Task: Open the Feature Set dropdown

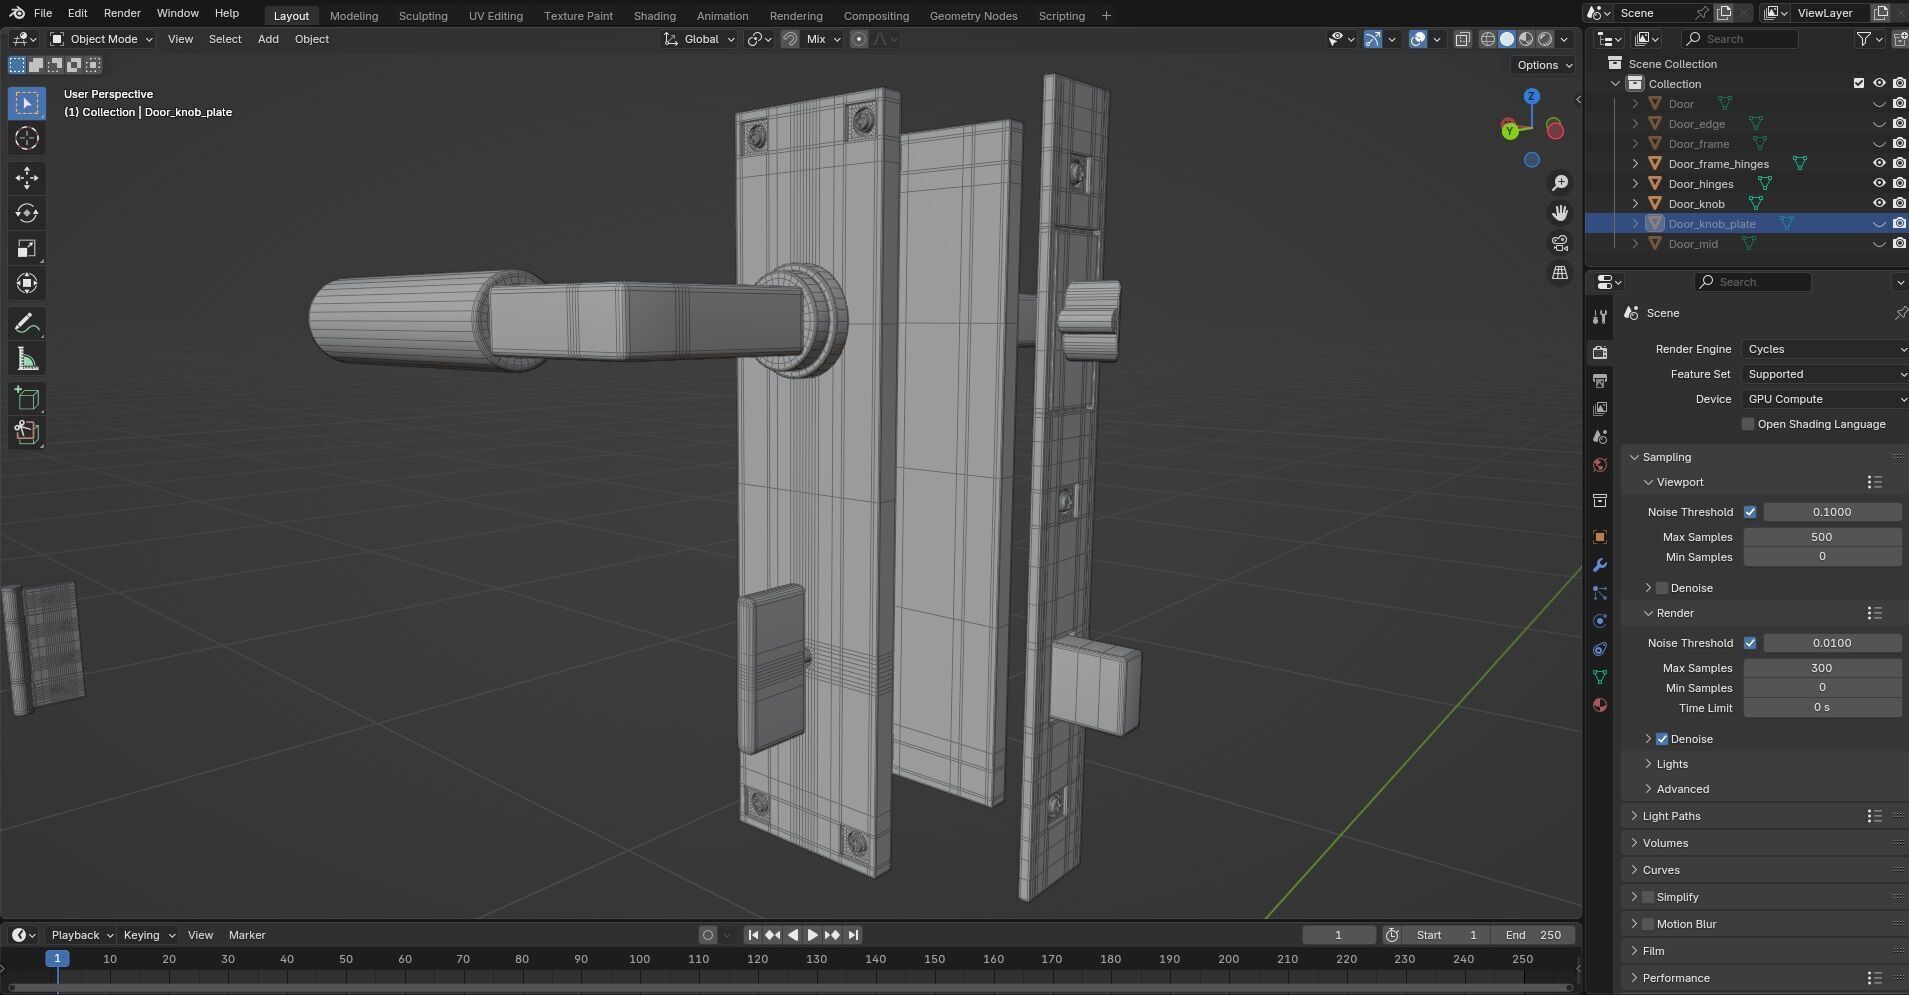Action: pyautogui.click(x=1825, y=374)
